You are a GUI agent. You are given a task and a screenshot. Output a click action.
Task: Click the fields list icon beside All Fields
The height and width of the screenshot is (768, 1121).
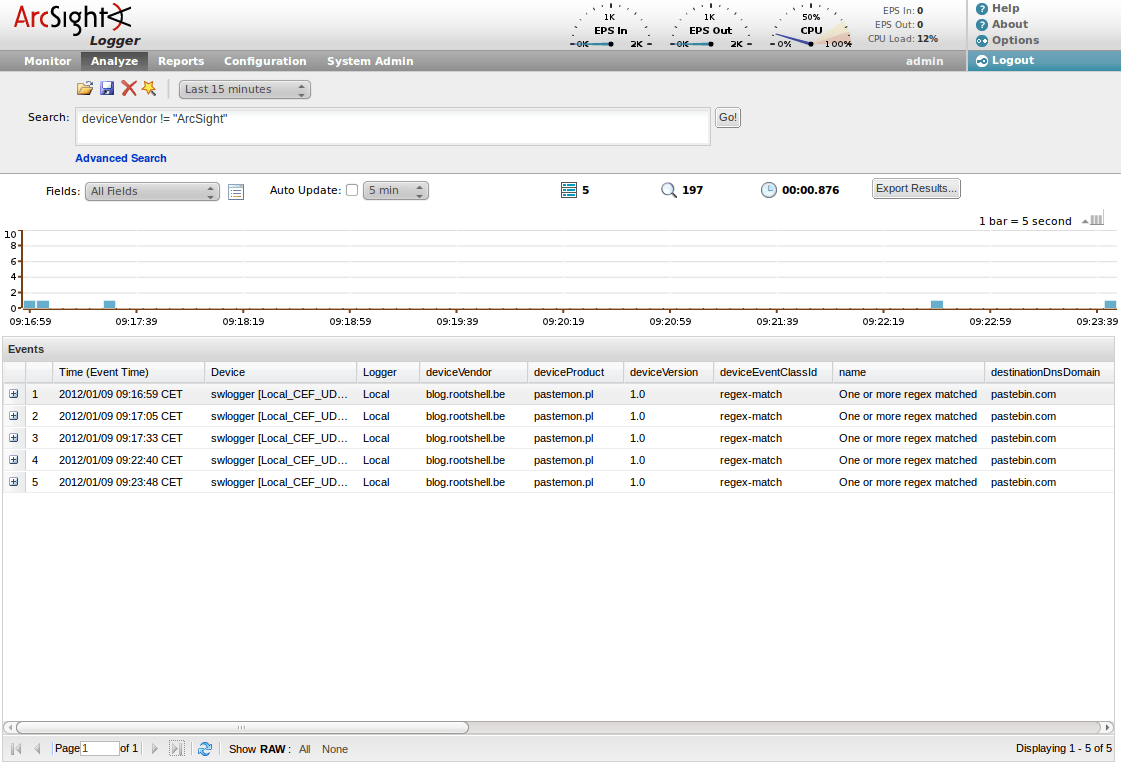pos(236,191)
